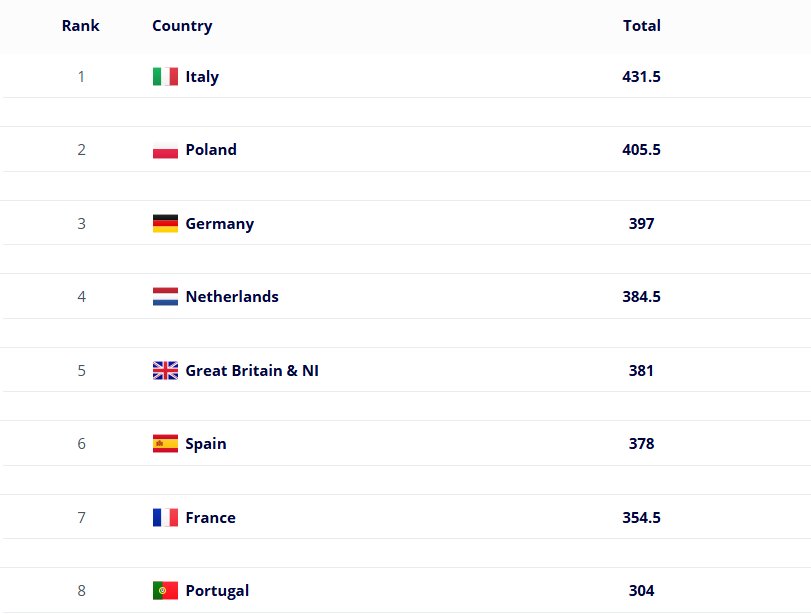Select Italy's total score 431.5

pyautogui.click(x=641, y=77)
